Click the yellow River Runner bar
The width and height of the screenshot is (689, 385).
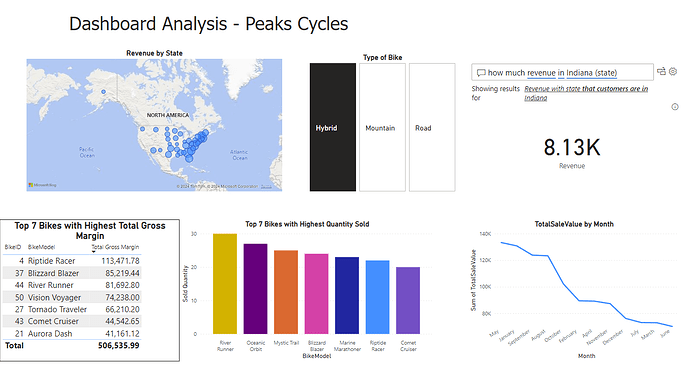[225, 284]
